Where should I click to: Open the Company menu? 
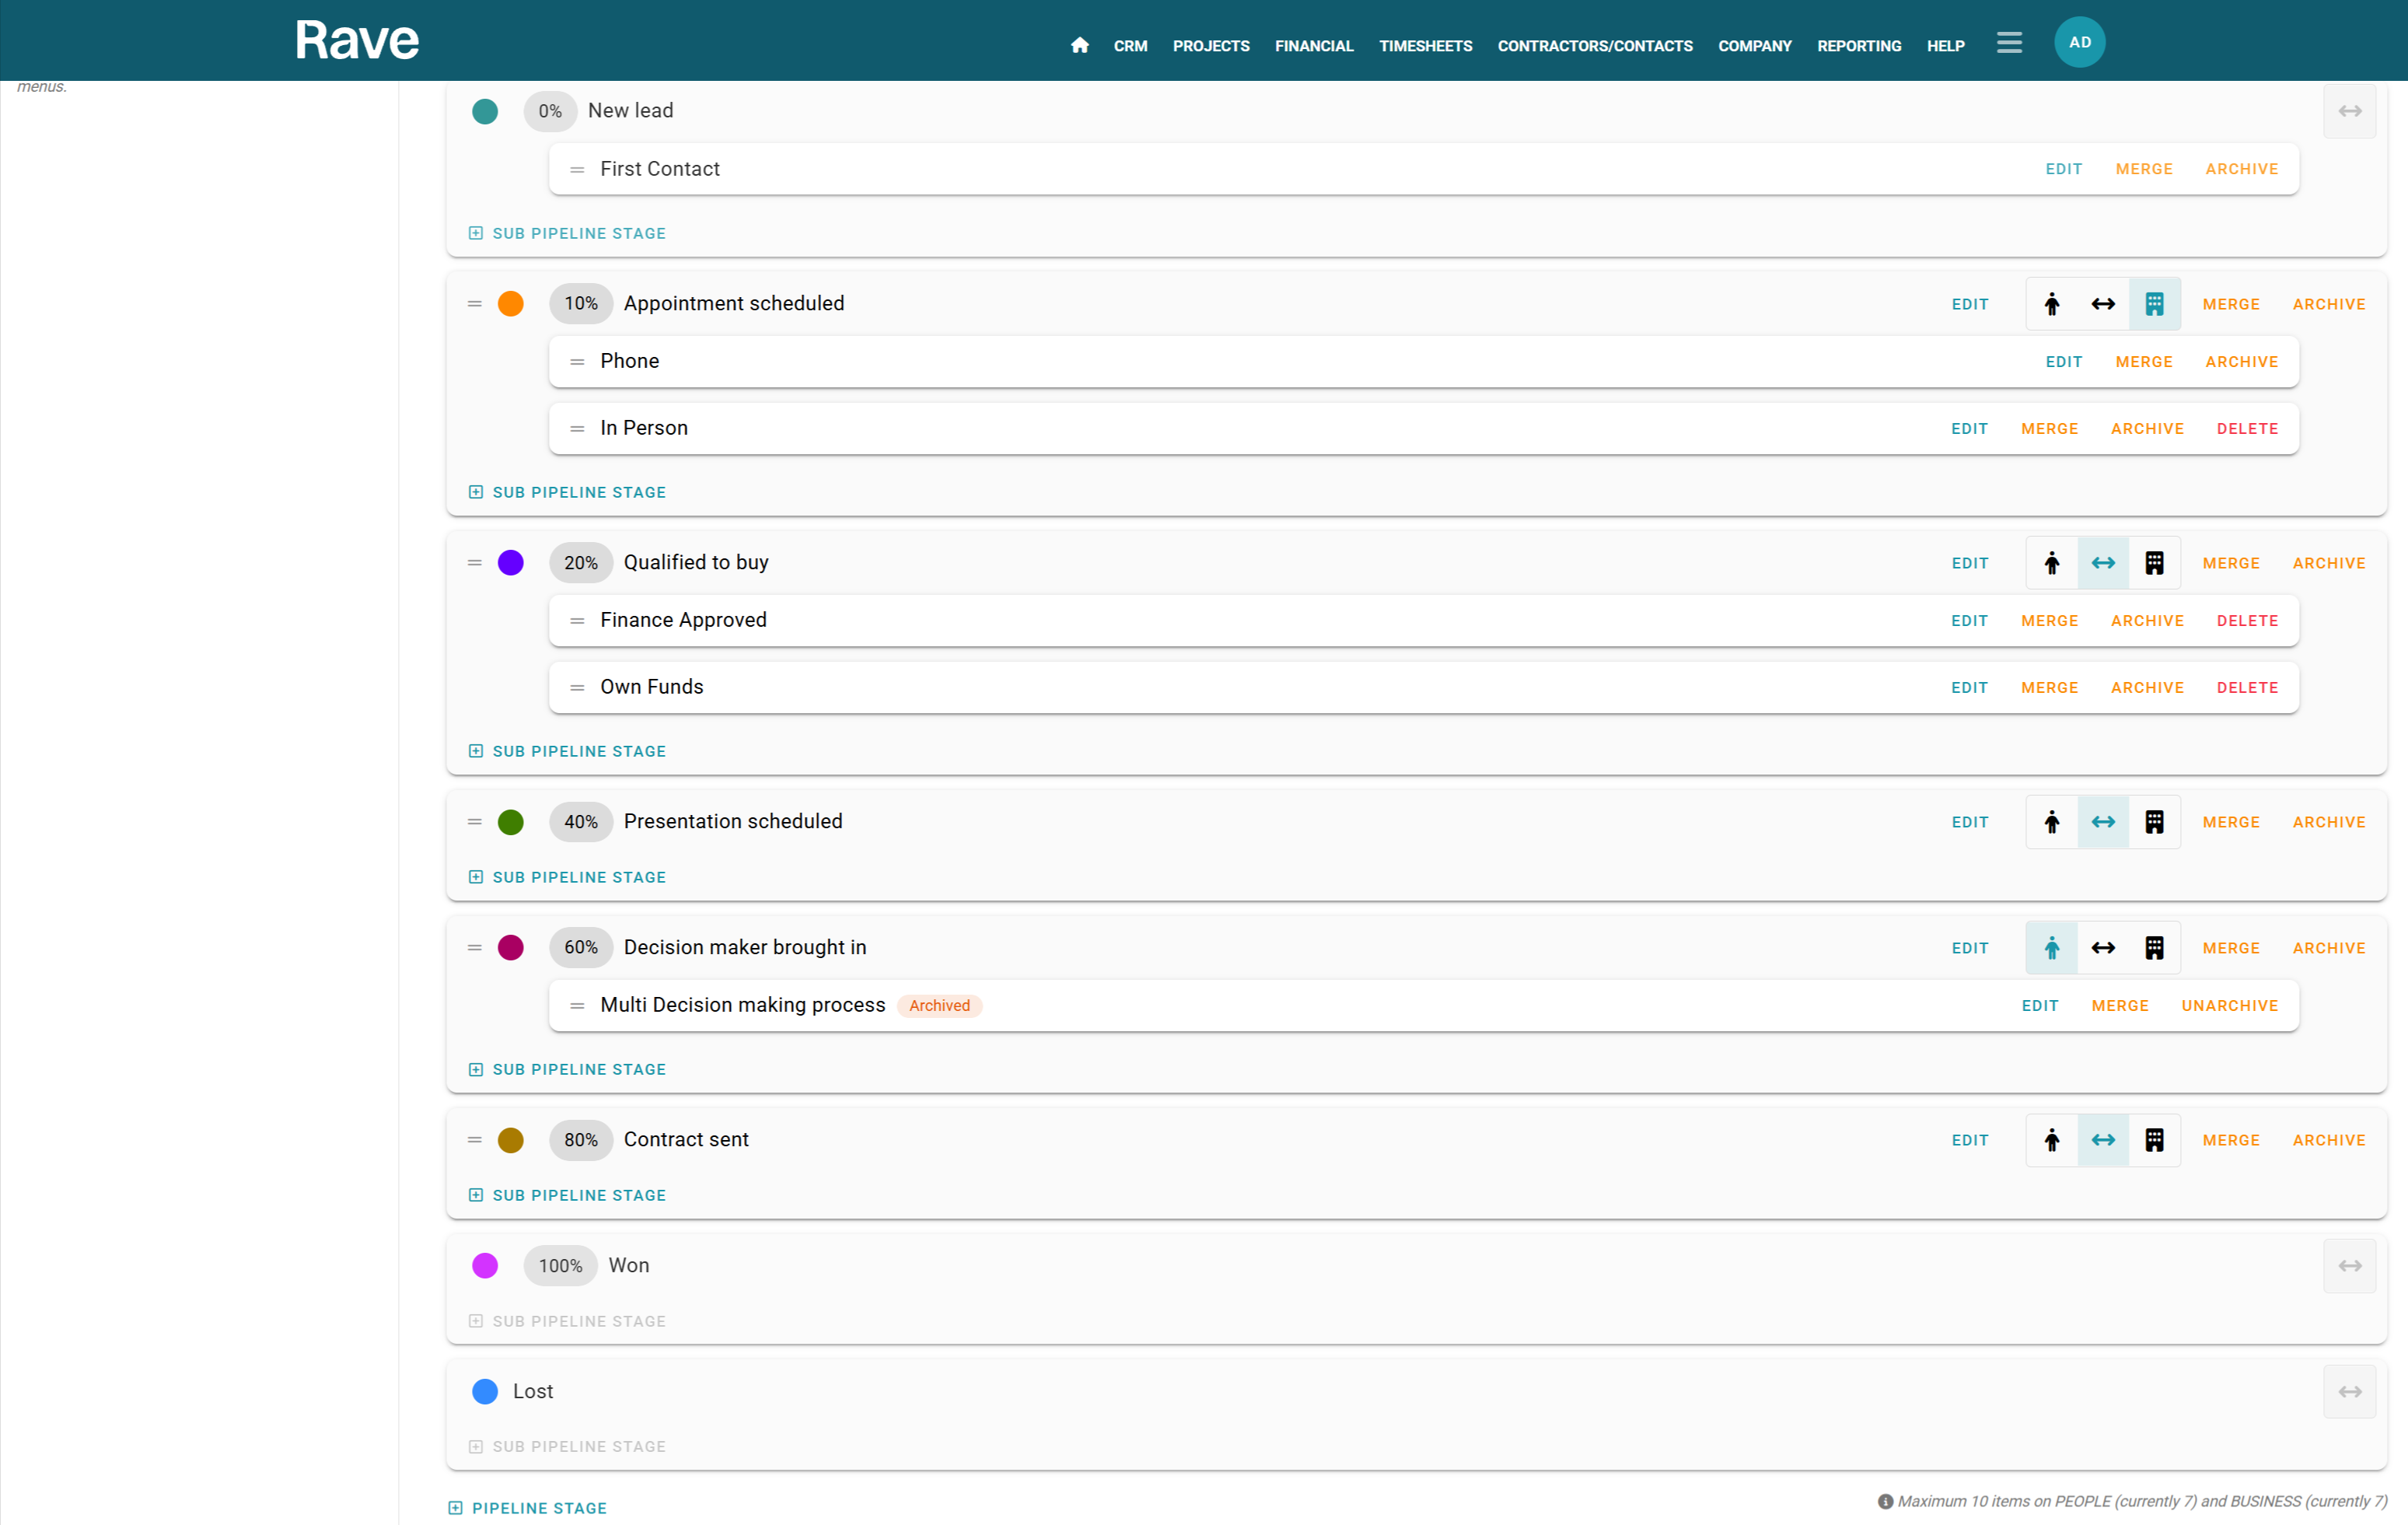[1755, 46]
